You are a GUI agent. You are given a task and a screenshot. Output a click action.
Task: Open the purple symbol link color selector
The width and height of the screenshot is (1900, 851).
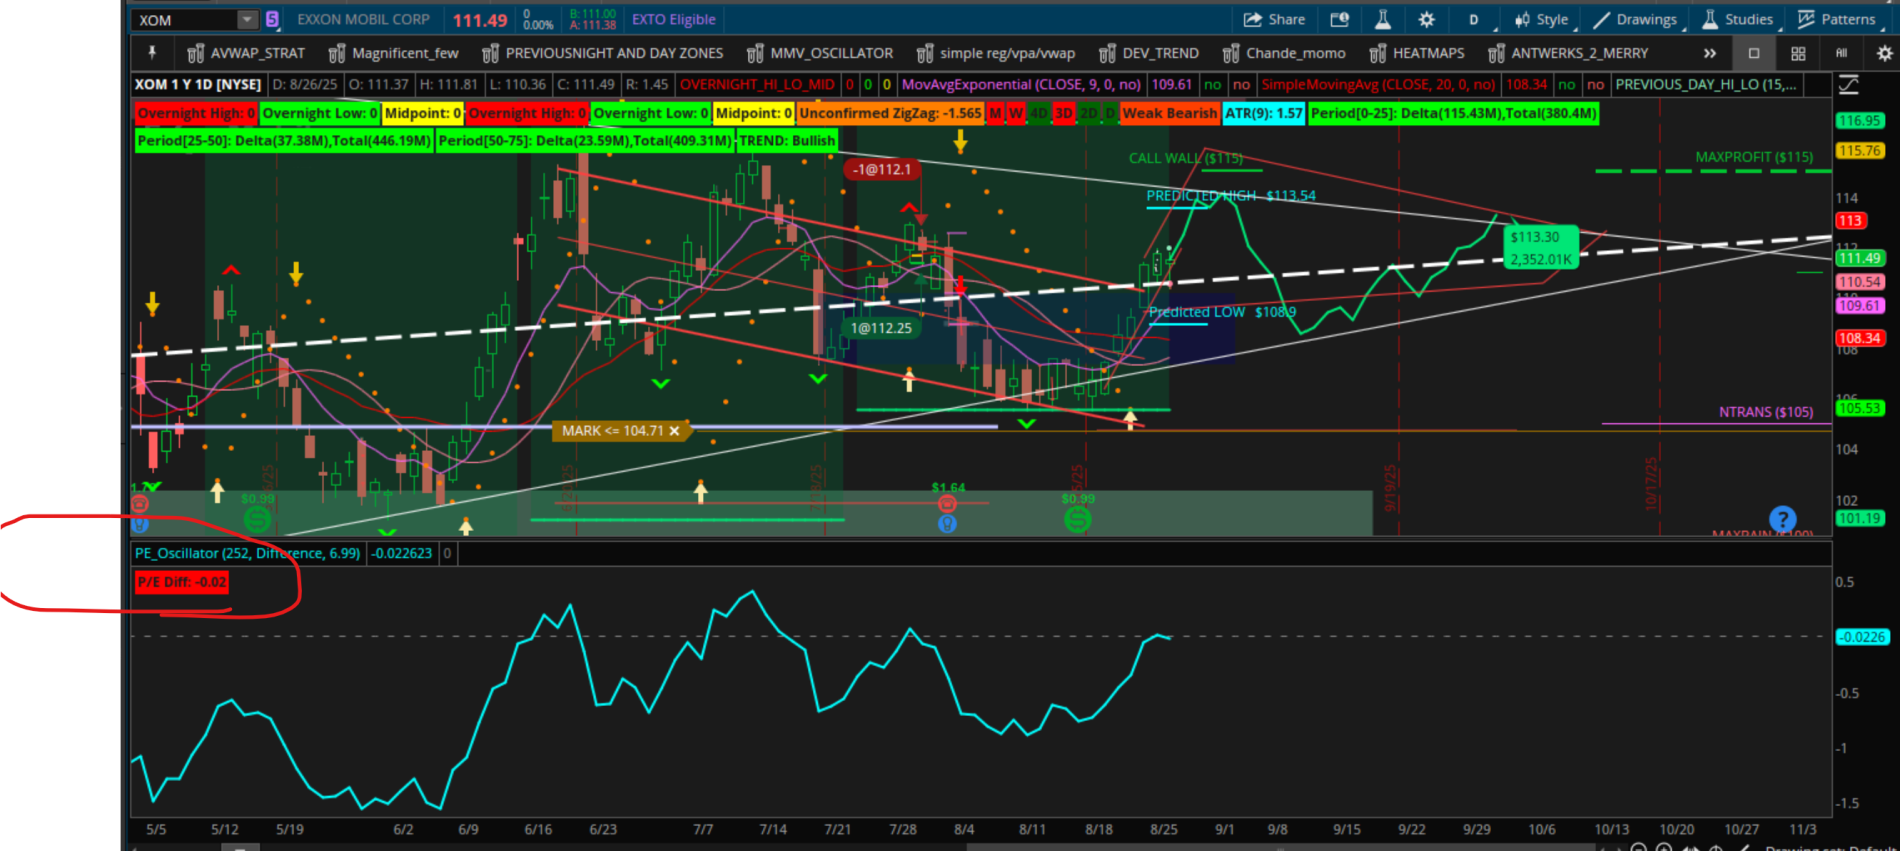272,20
